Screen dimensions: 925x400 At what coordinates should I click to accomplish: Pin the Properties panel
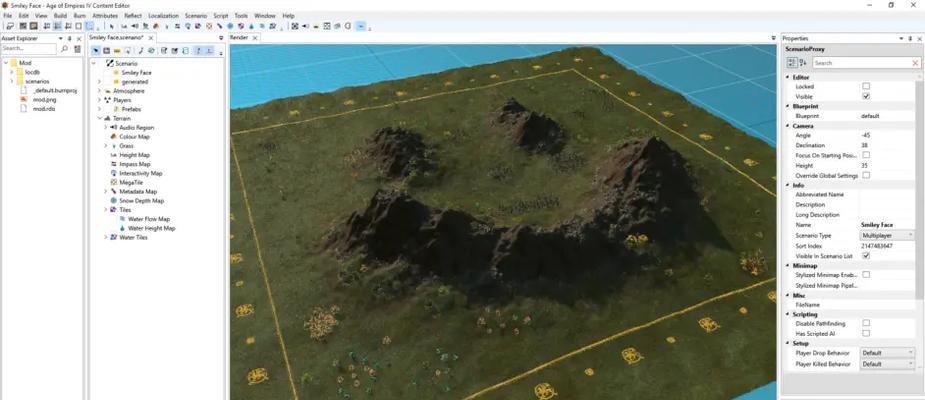pyautogui.click(x=910, y=38)
